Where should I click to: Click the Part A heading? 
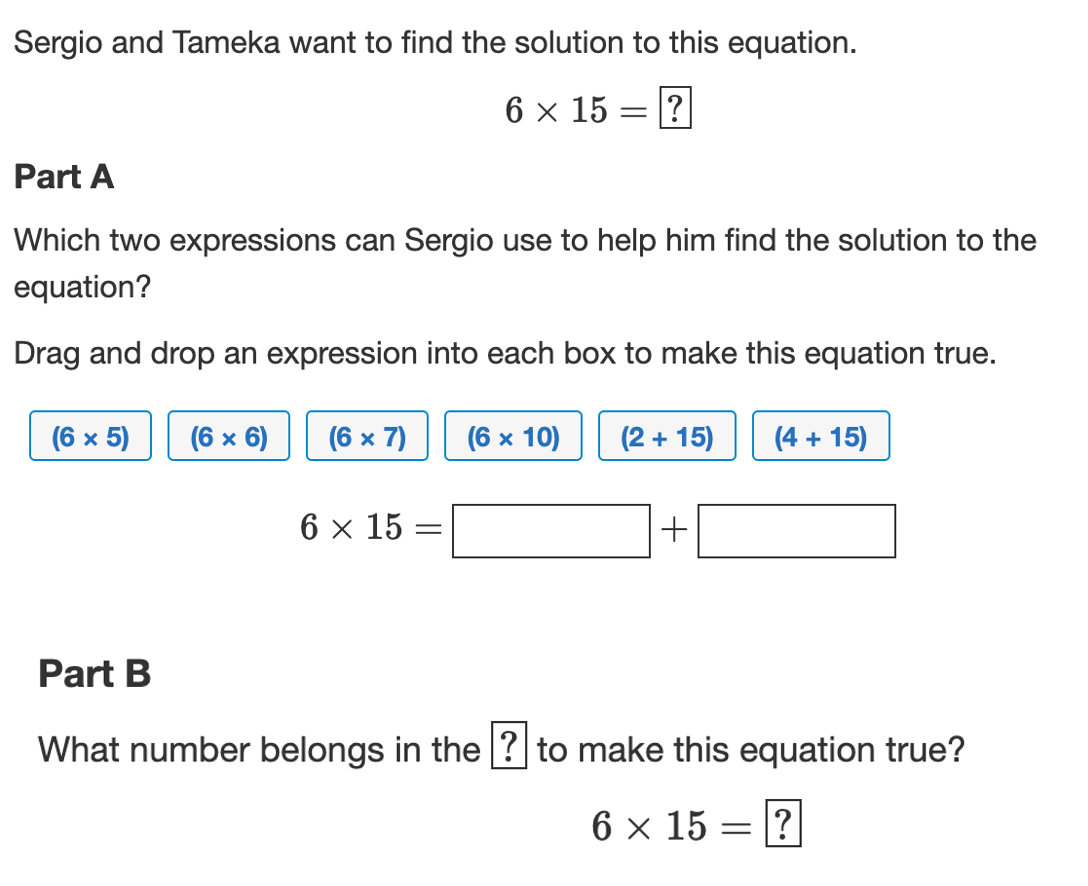coord(64,176)
